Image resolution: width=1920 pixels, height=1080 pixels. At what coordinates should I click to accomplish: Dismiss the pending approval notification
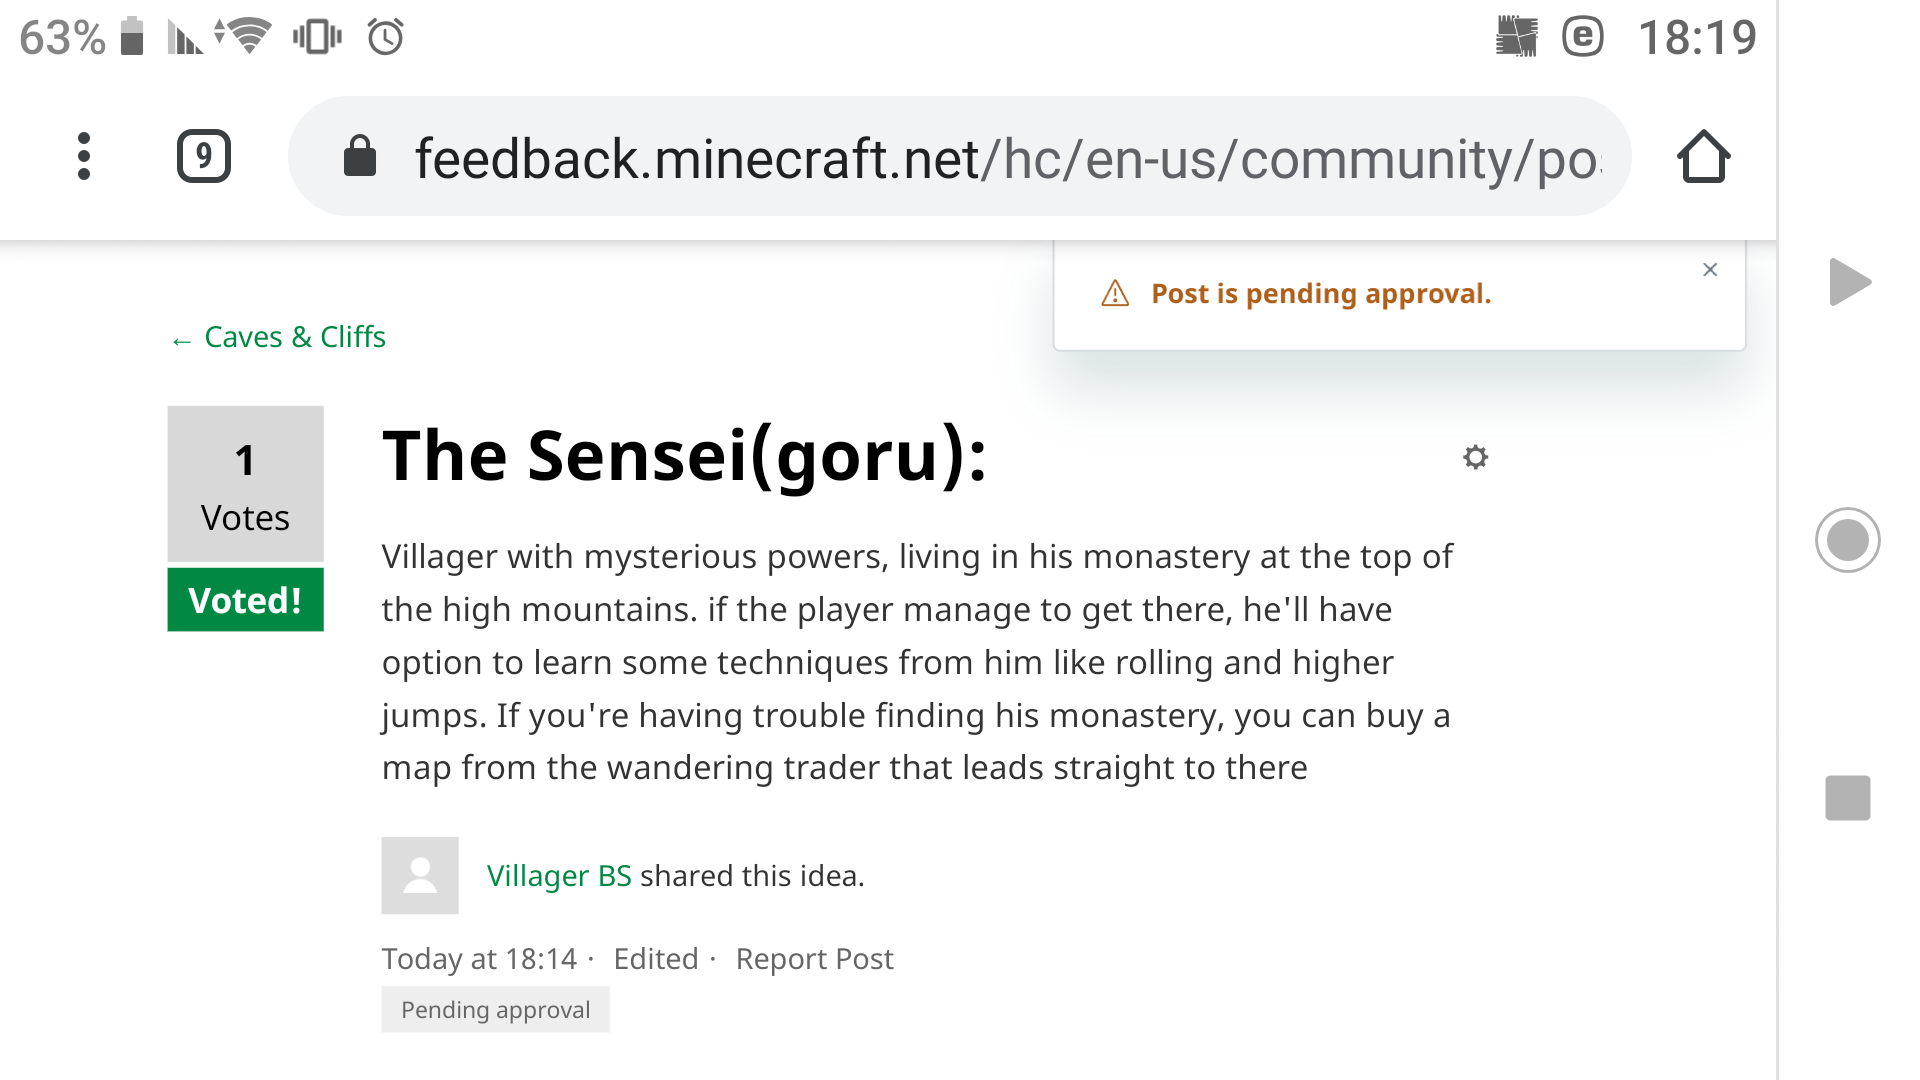pos(1710,270)
